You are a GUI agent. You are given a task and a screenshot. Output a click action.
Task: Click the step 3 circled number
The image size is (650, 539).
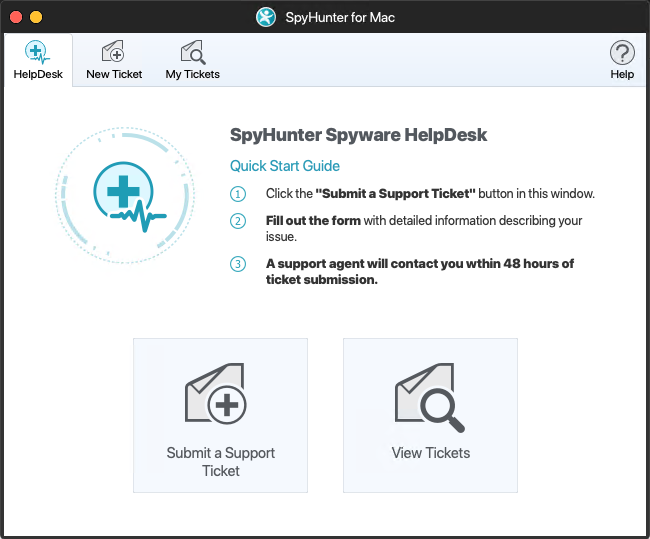(238, 264)
